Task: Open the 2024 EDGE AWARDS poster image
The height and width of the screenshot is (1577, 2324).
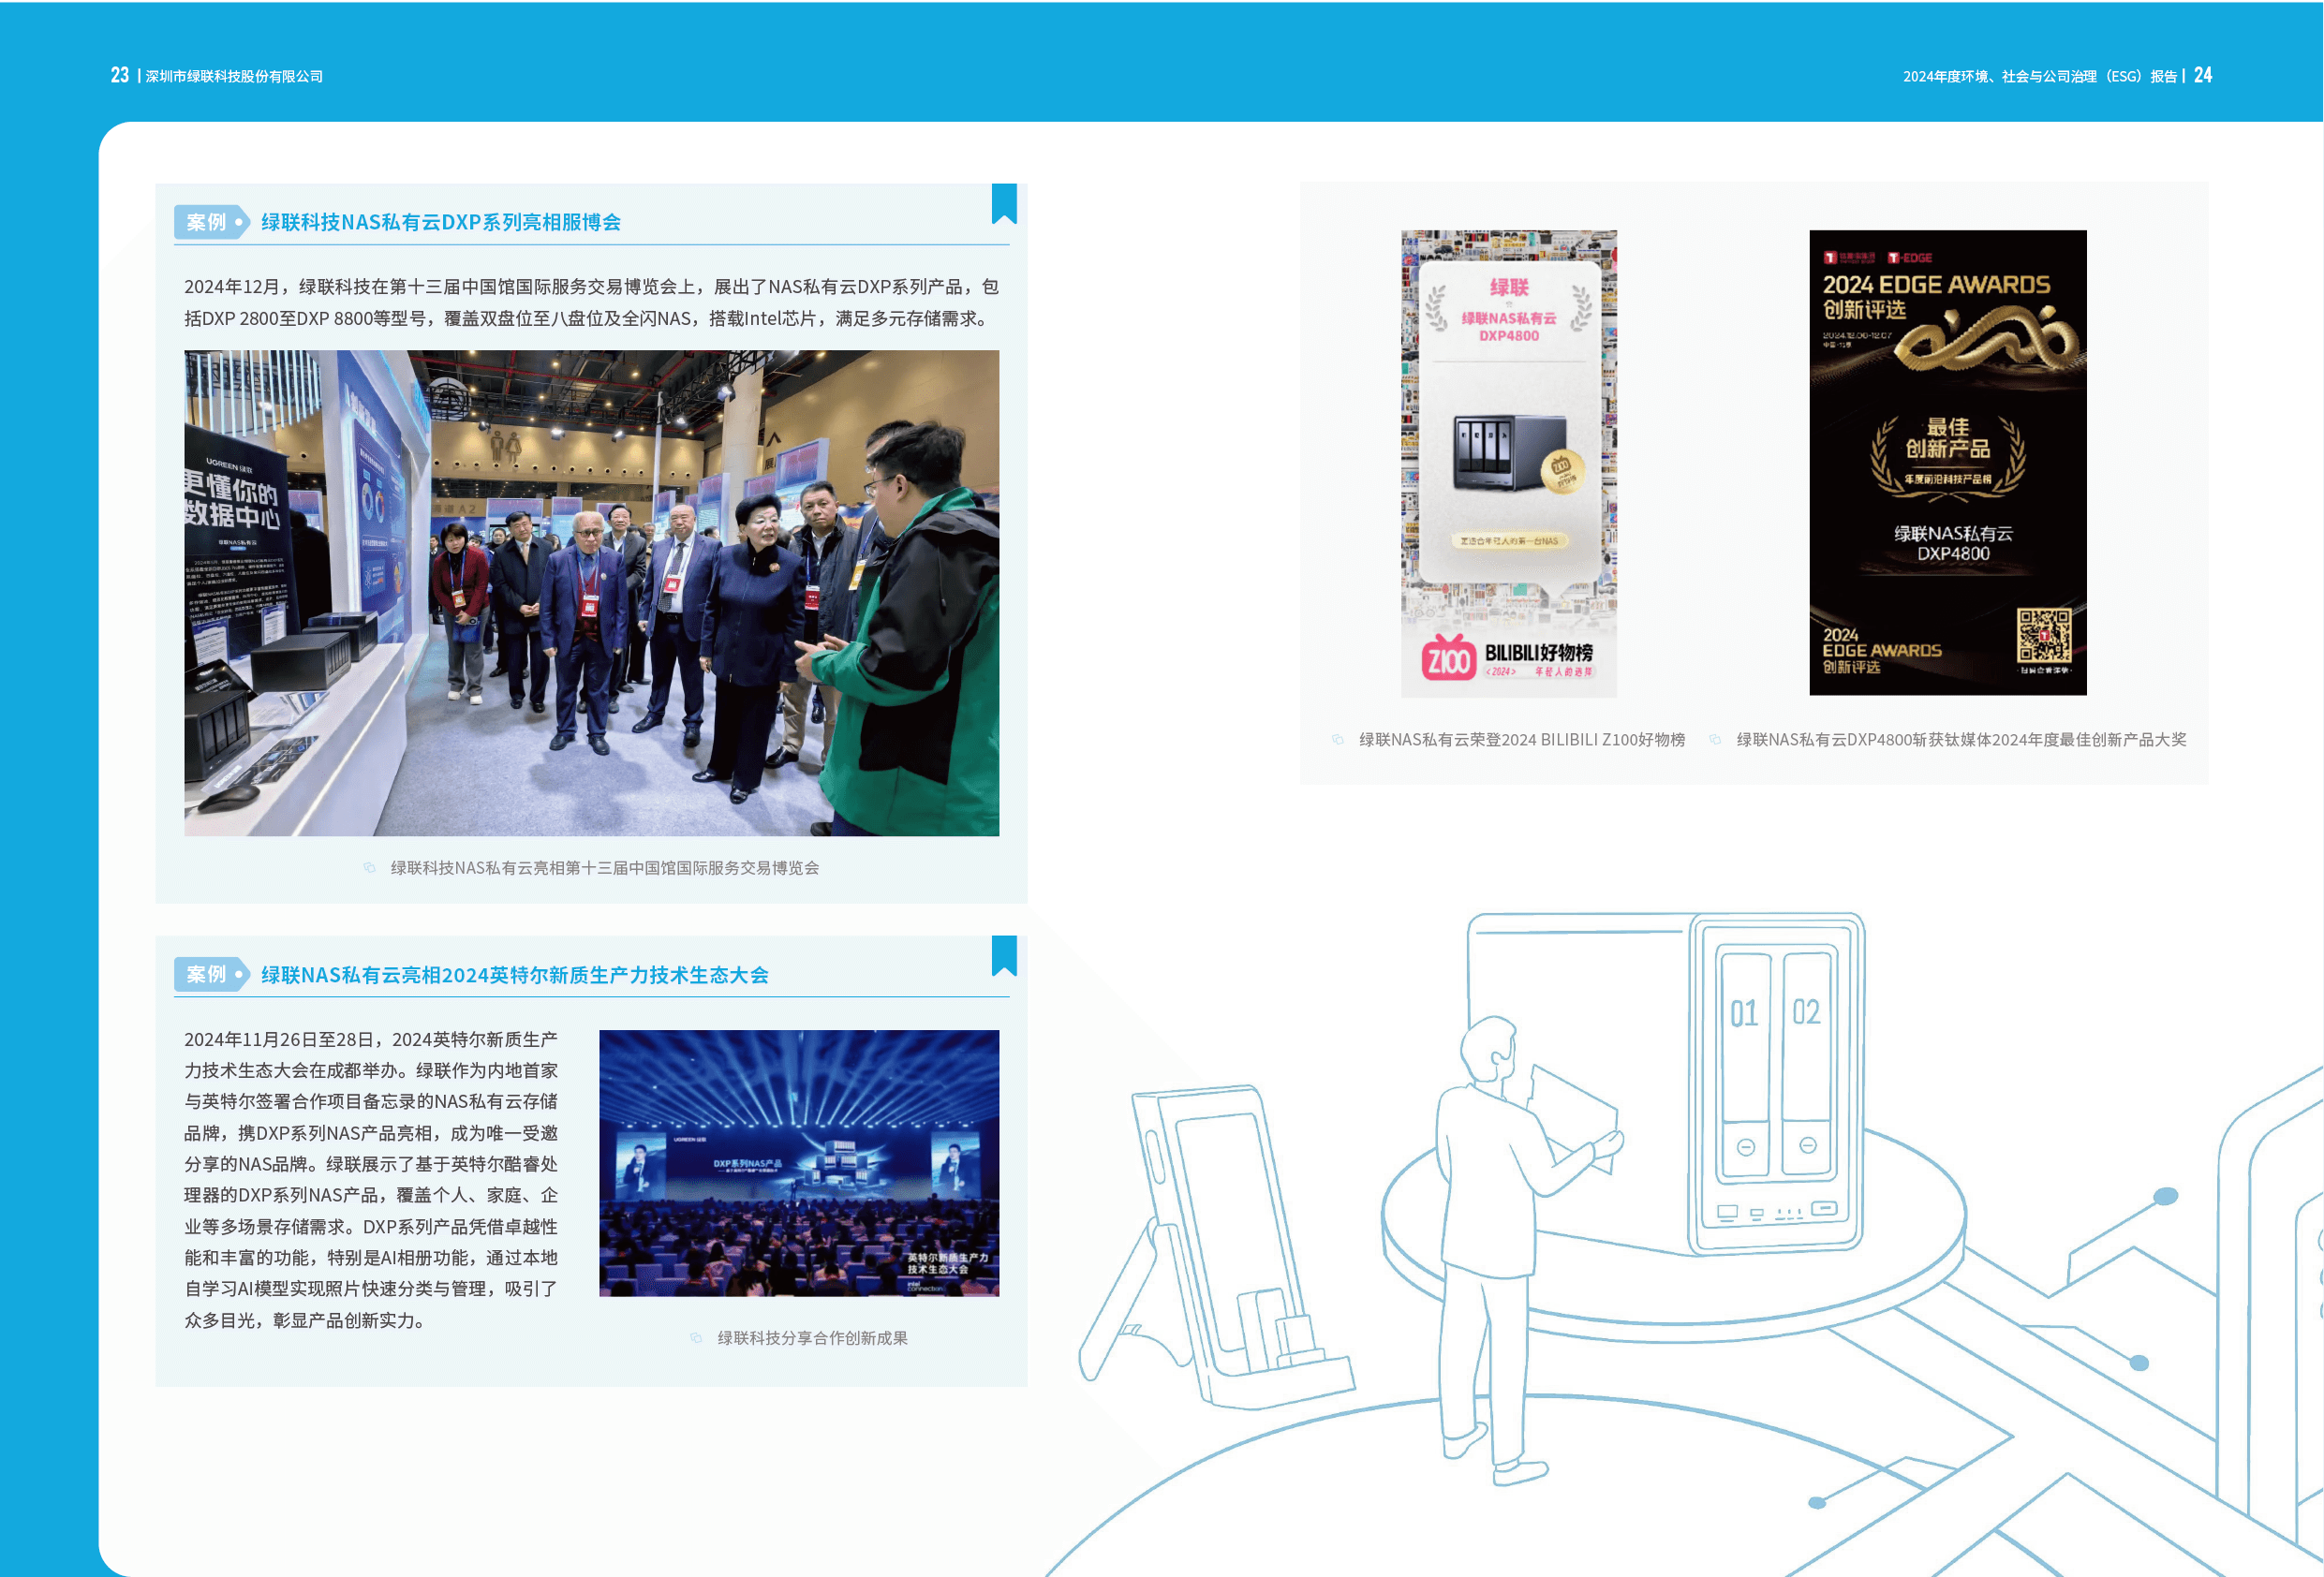Action: 1947,462
